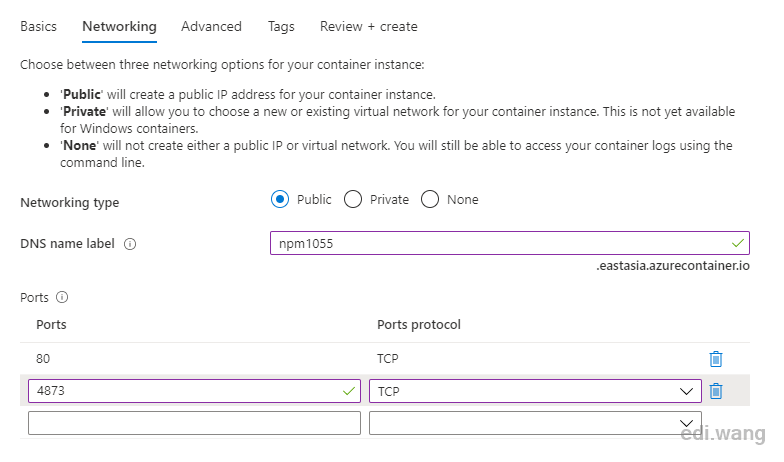Go to the Tags tab
Viewport: 784px width, 462px height.
point(281,26)
